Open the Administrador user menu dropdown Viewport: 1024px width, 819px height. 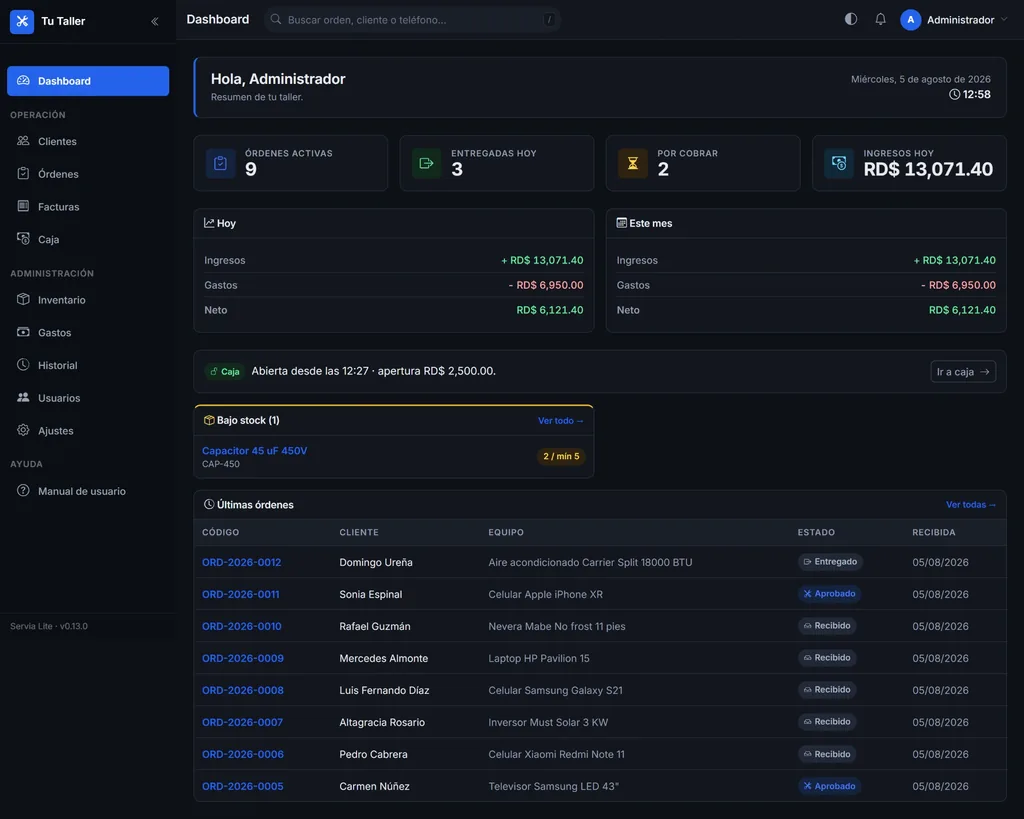953,20
